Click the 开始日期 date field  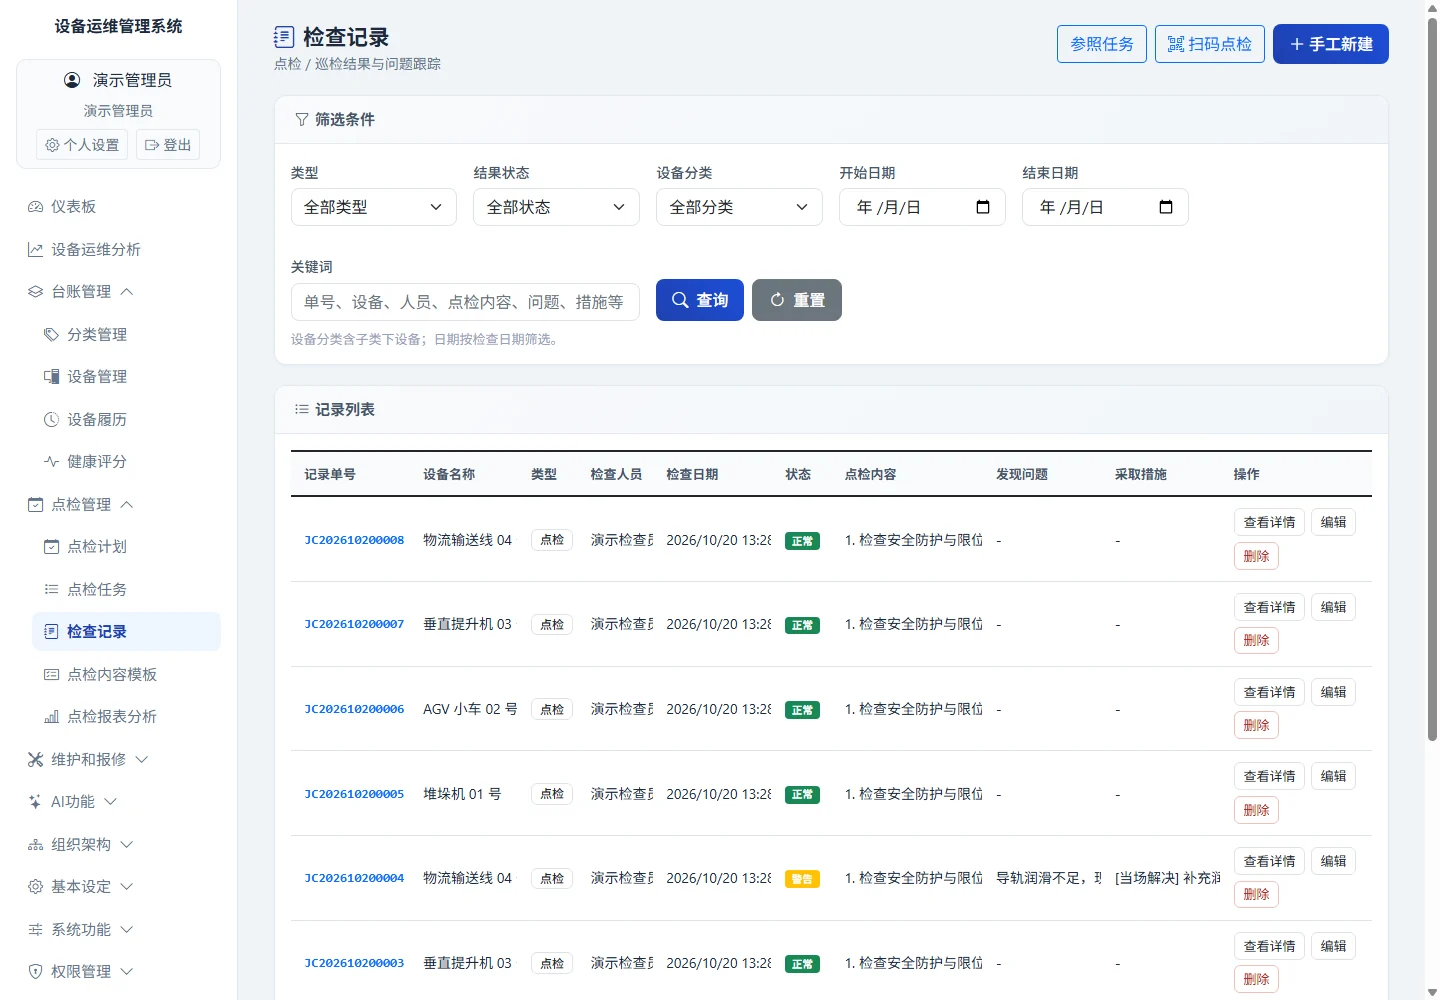click(x=922, y=207)
